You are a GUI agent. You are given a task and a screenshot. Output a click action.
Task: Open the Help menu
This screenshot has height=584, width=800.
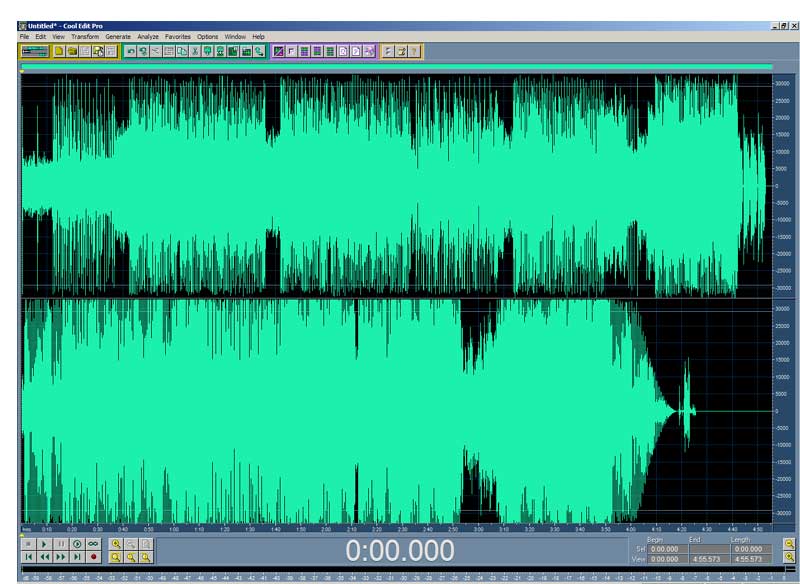[x=258, y=37]
